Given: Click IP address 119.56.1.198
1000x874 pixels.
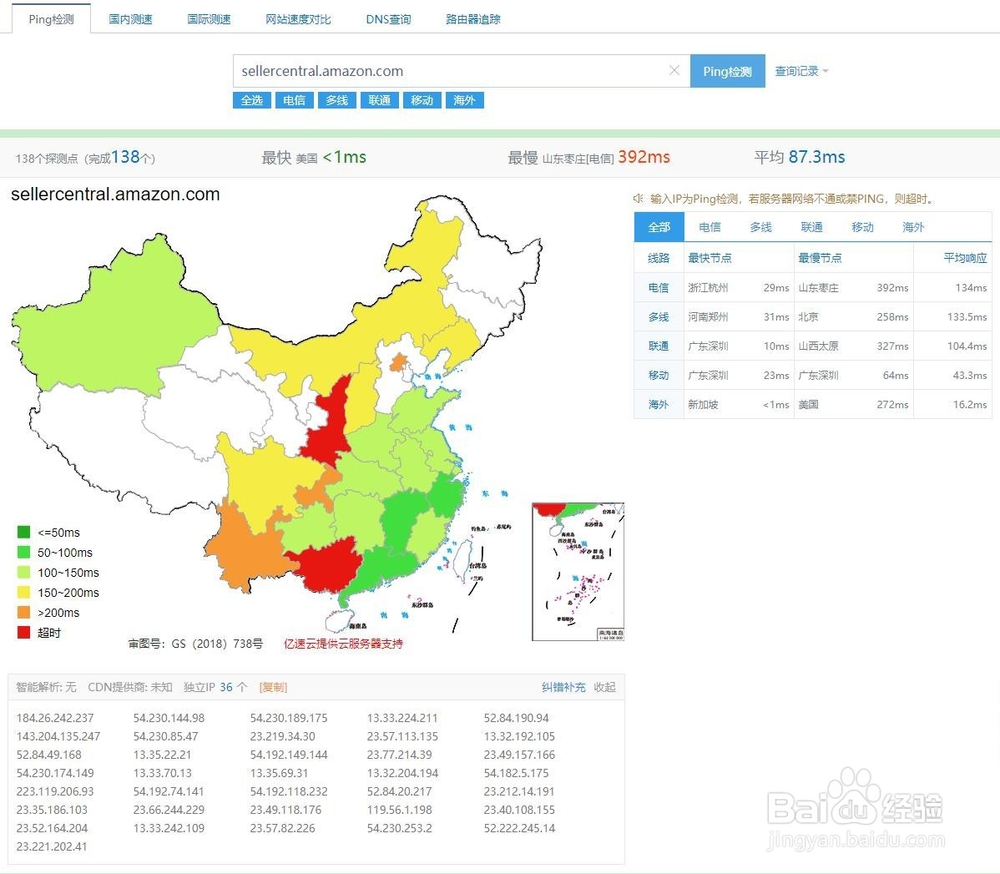Looking at the screenshot, I should (x=399, y=810).
